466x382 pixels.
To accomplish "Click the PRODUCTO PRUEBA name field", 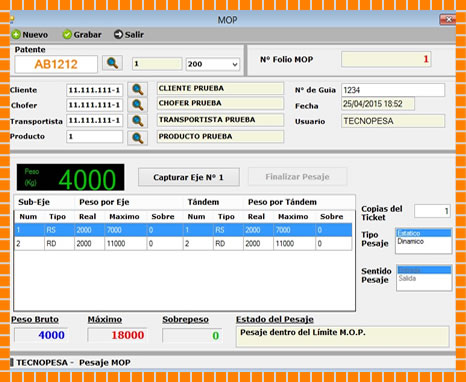I will tap(220, 136).
